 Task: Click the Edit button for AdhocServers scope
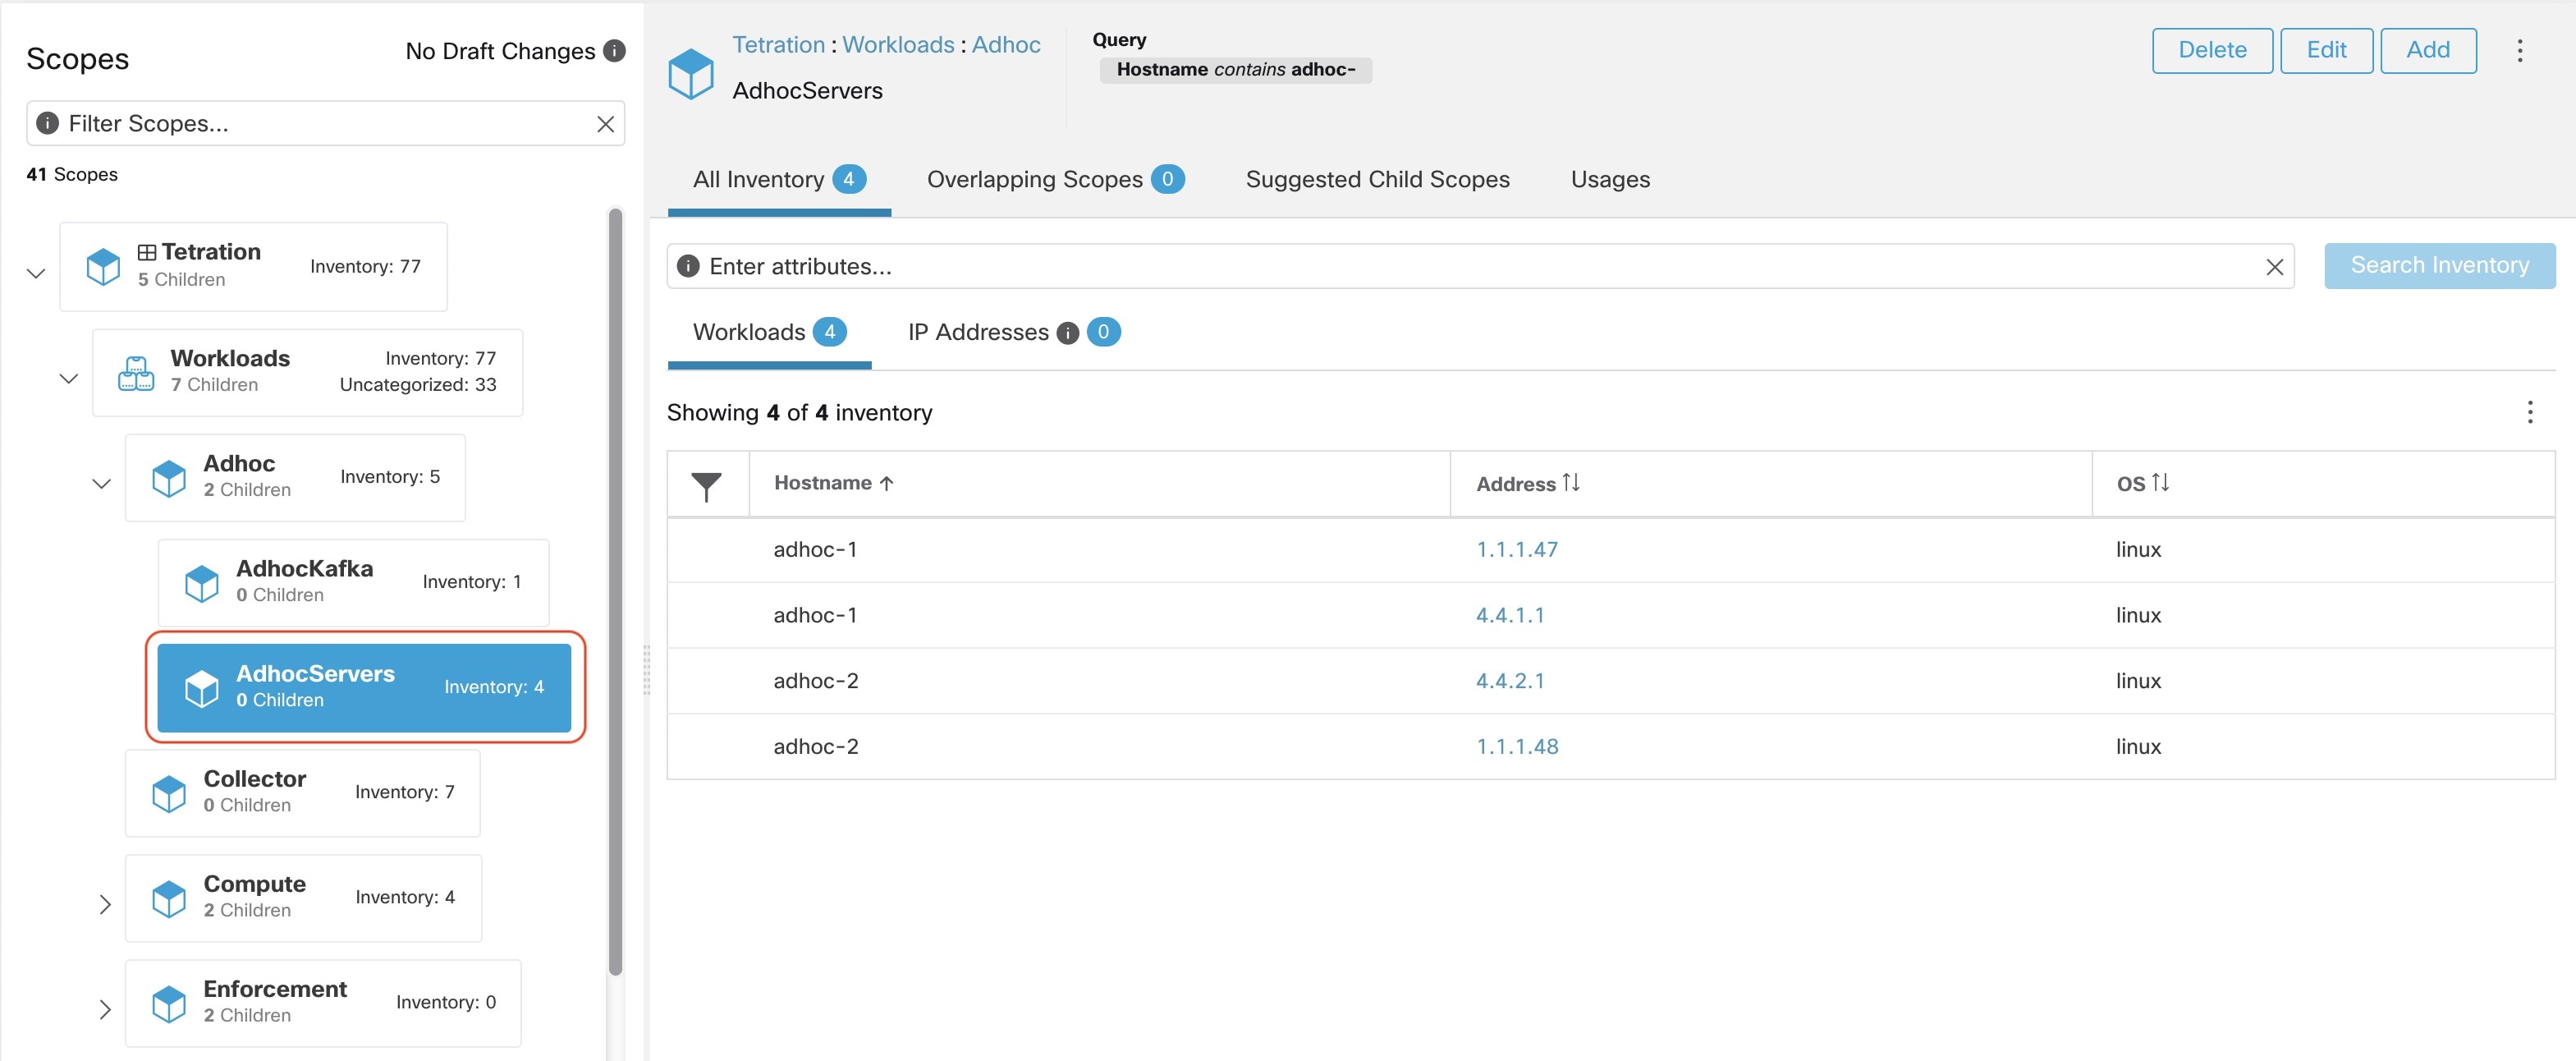click(2325, 51)
